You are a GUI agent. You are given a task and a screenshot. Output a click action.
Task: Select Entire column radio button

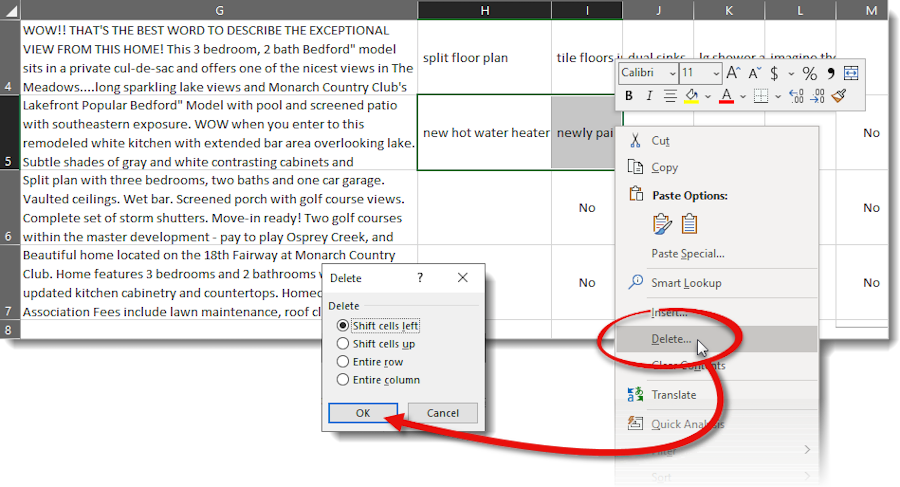pyautogui.click(x=343, y=380)
